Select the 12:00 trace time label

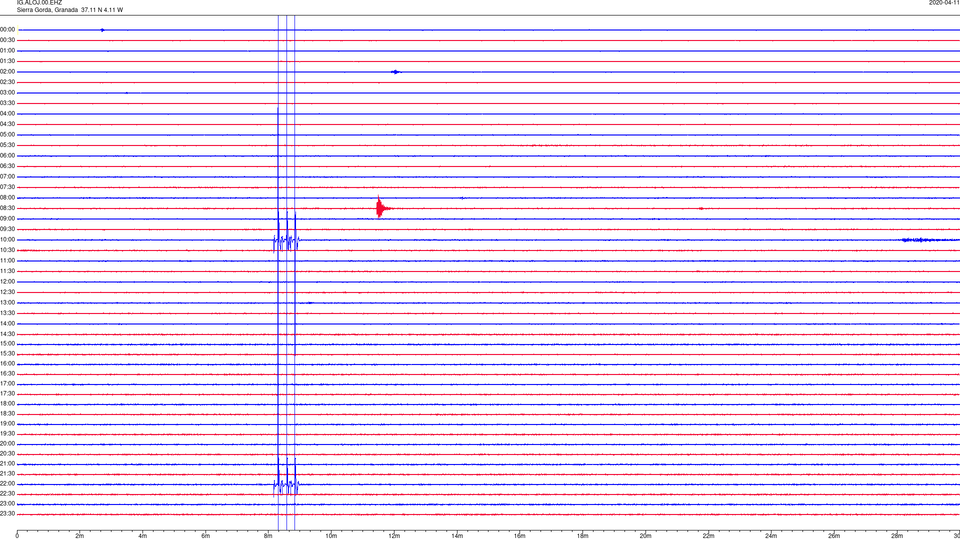[7, 282]
